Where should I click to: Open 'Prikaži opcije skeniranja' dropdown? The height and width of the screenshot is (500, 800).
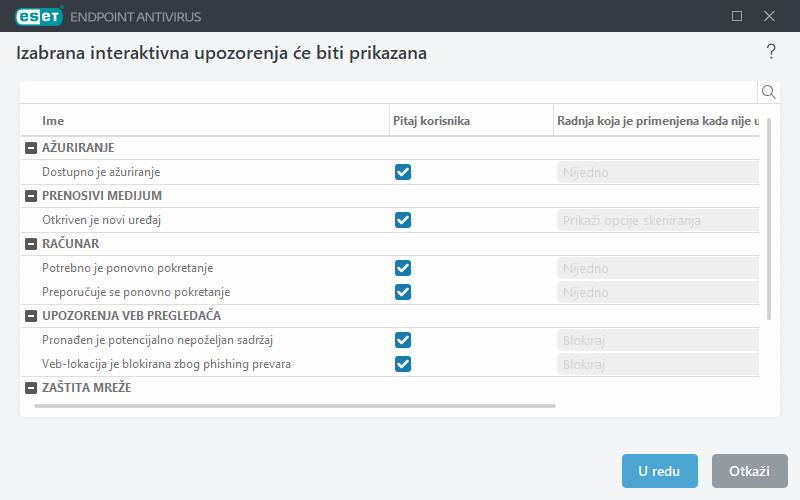658,220
